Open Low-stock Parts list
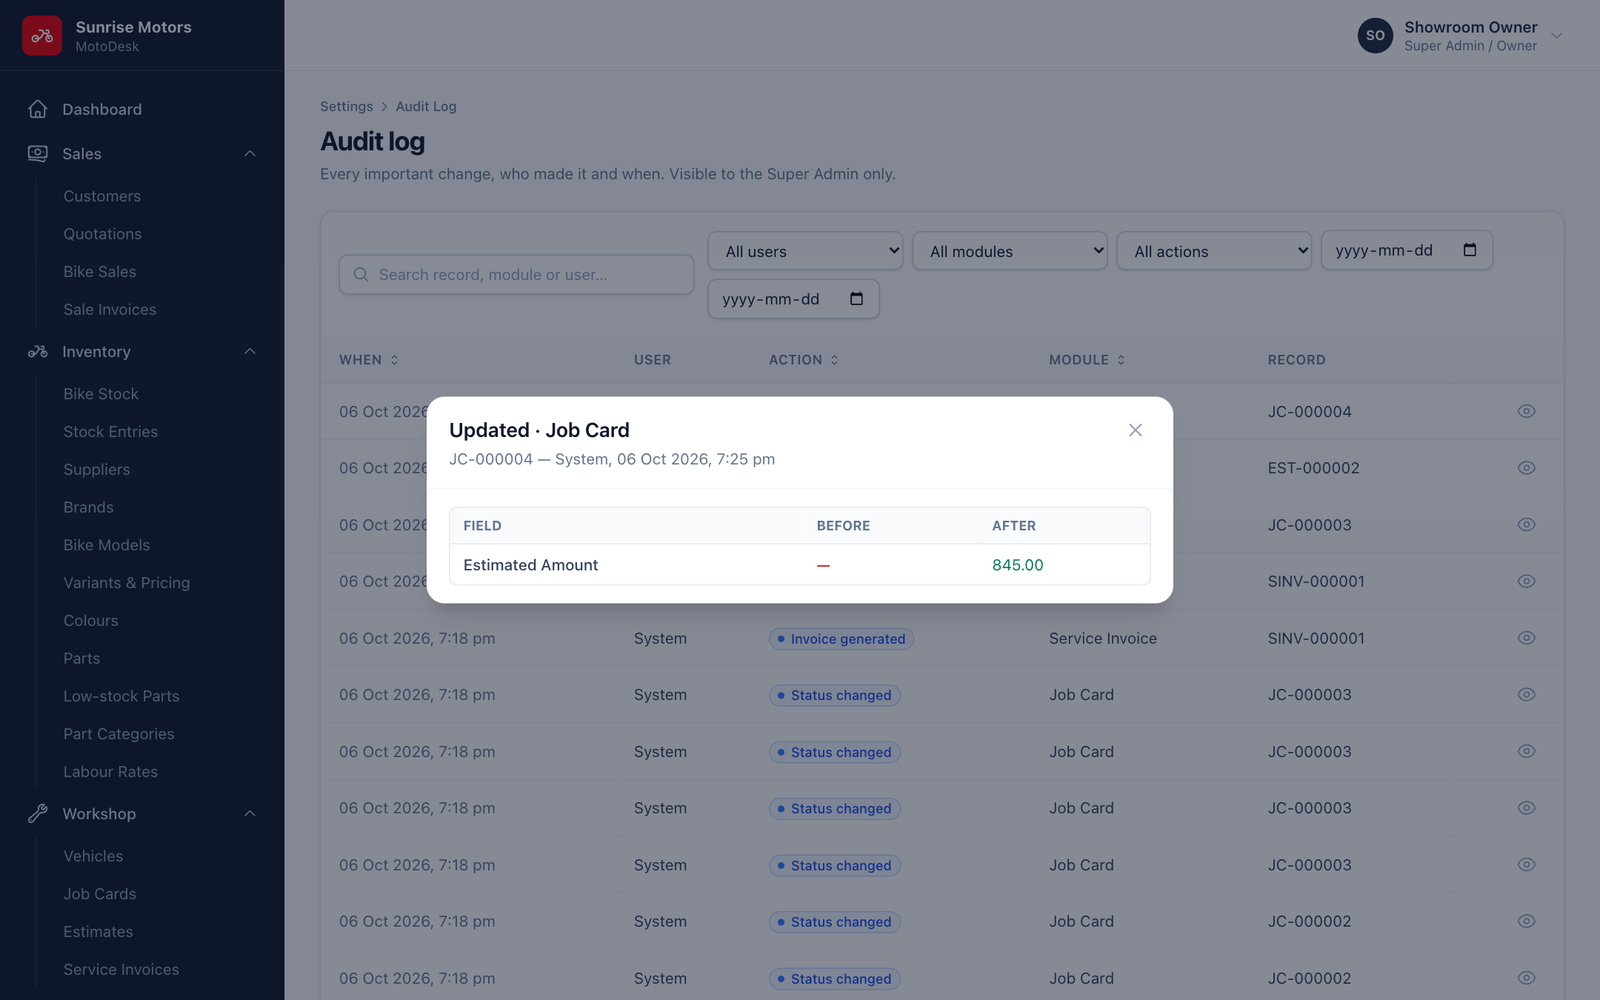Viewport: 1600px width, 1000px height. (121, 696)
